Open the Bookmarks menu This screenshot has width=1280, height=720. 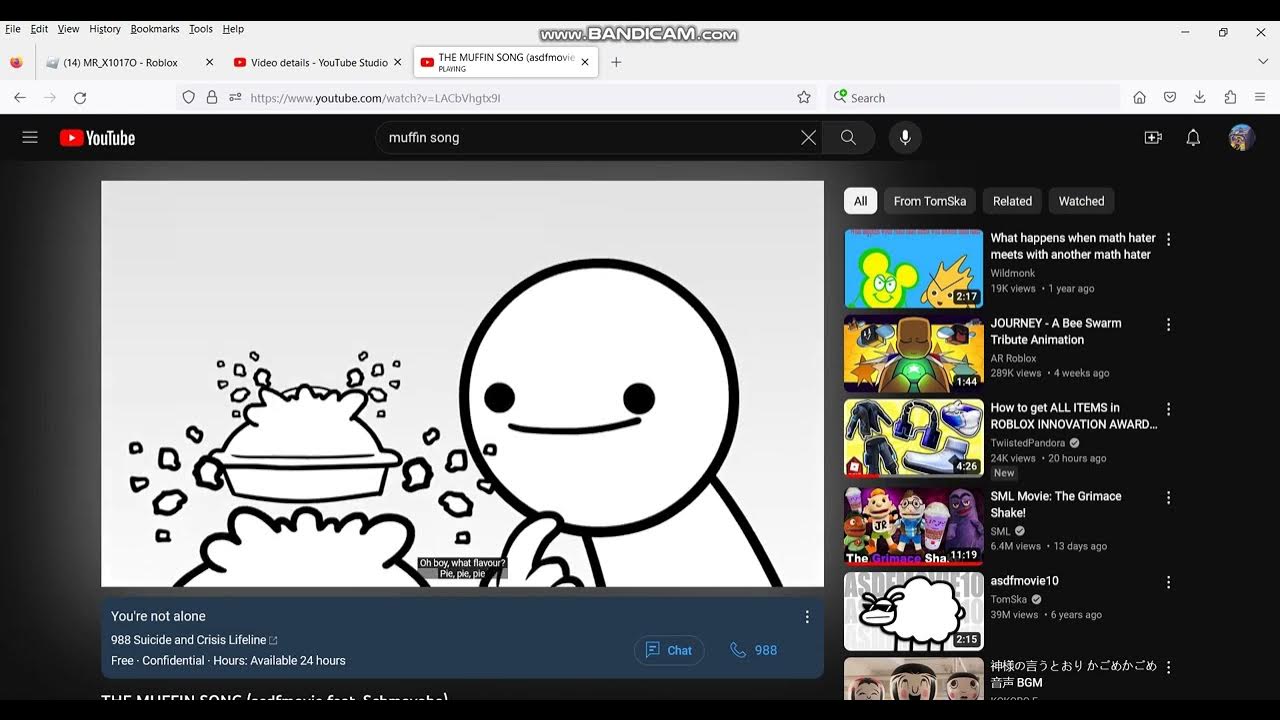155,29
